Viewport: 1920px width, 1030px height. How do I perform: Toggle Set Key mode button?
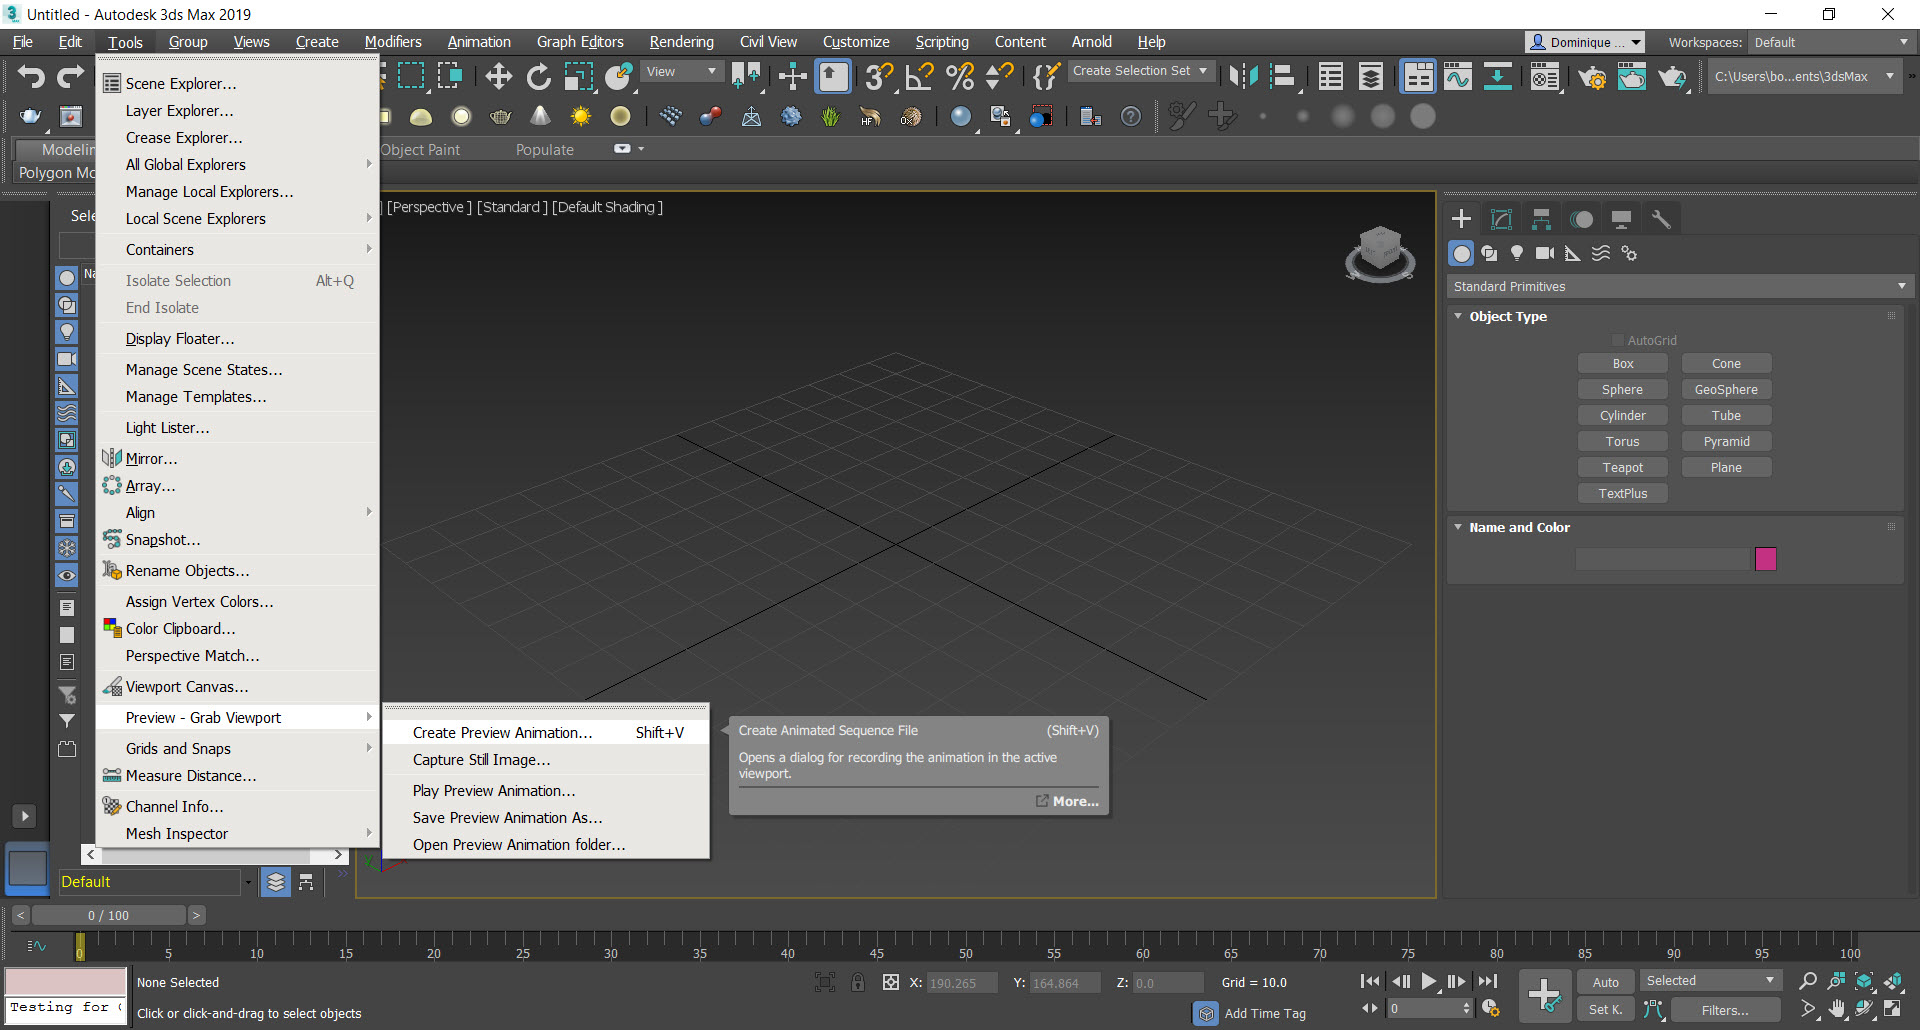1606,1010
